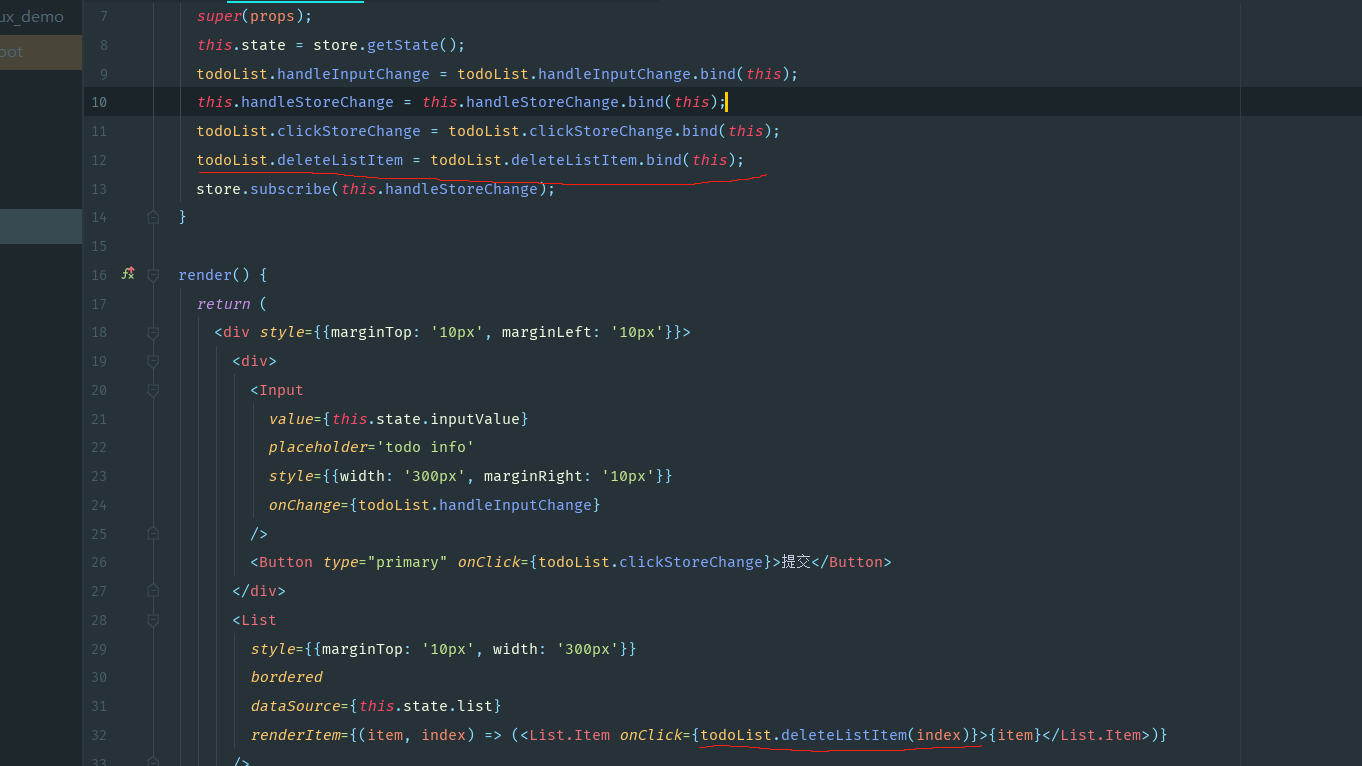The height and width of the screenshot is (766, 1362).
Task: Click the 'todo info' placeholder string
Action: tap(425, 447)
